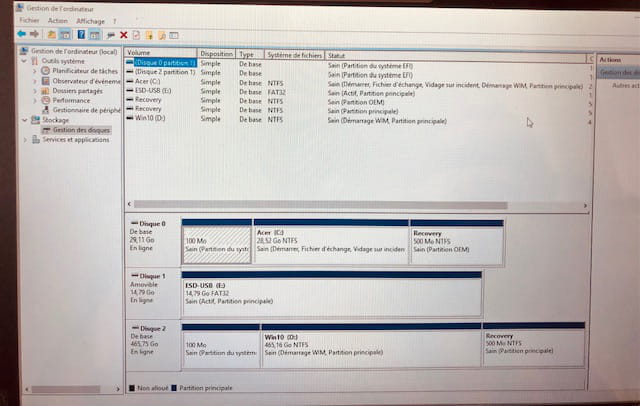Select (Disque 0 partition 1) volume row

point(165,62)
